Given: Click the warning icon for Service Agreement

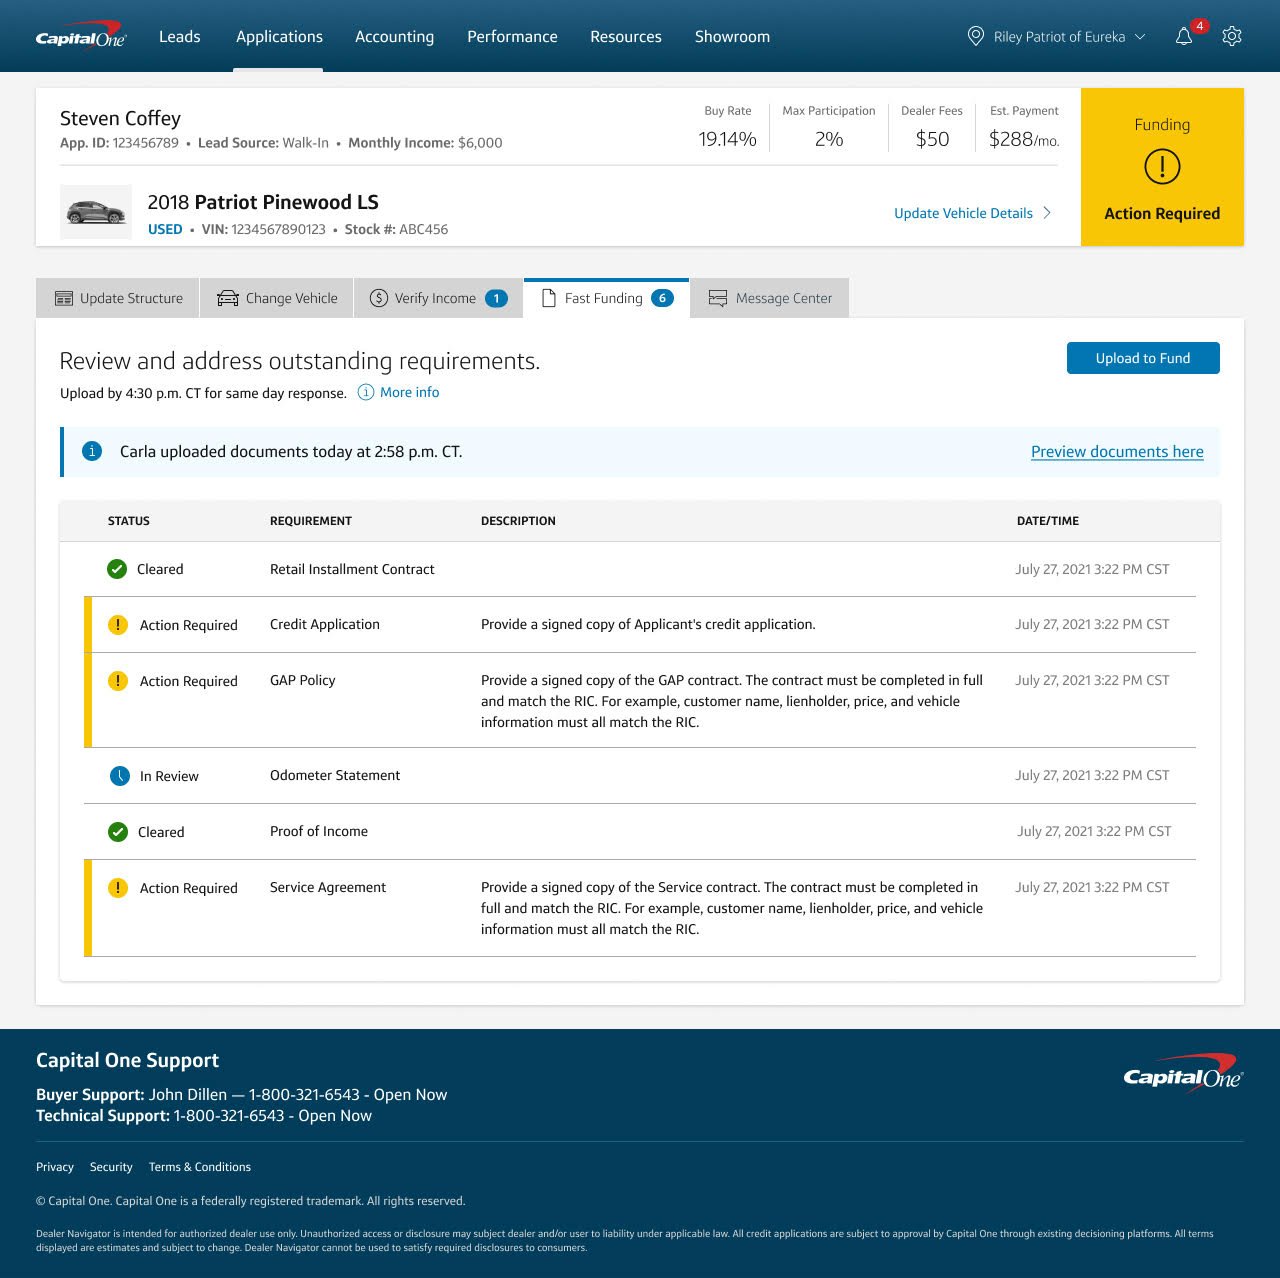Looking at the screenshot, I should pyautogui.click(x=118, y=888).
